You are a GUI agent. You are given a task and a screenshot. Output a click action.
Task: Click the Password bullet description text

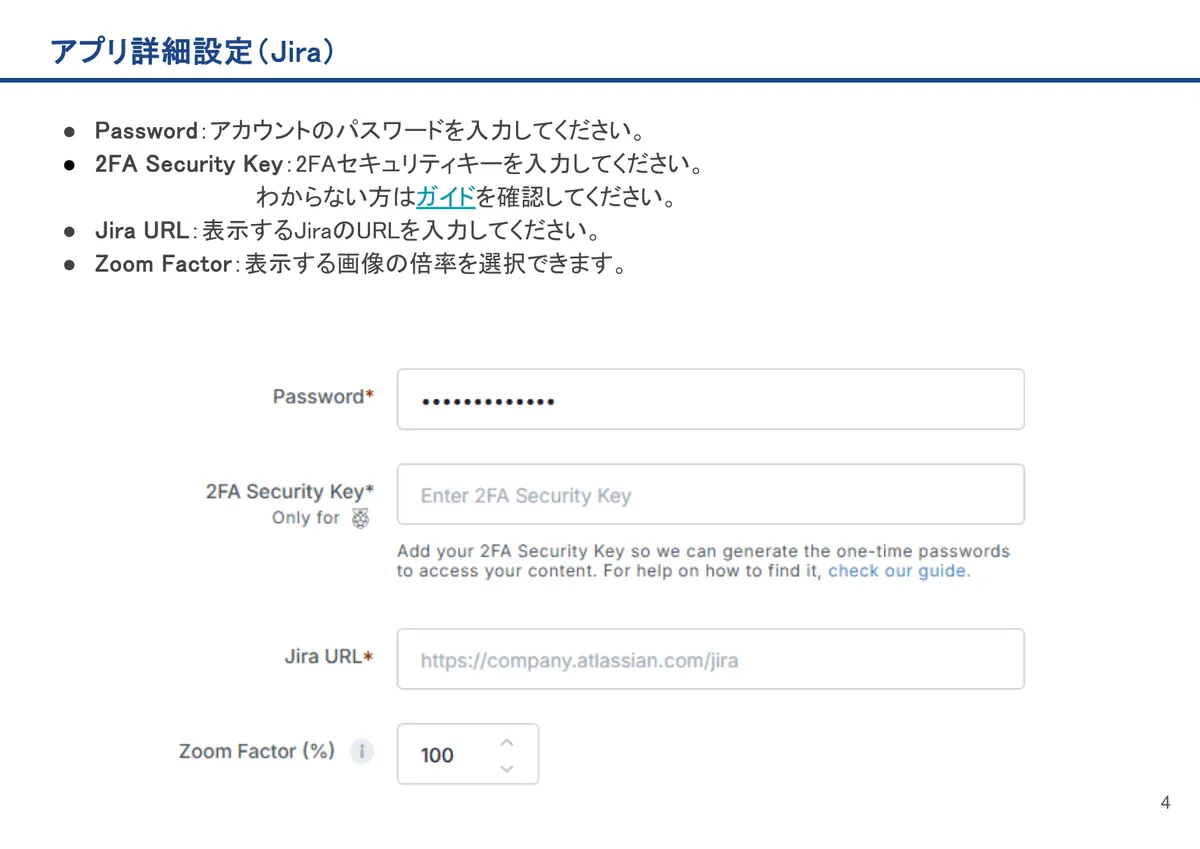coord(369,131)
